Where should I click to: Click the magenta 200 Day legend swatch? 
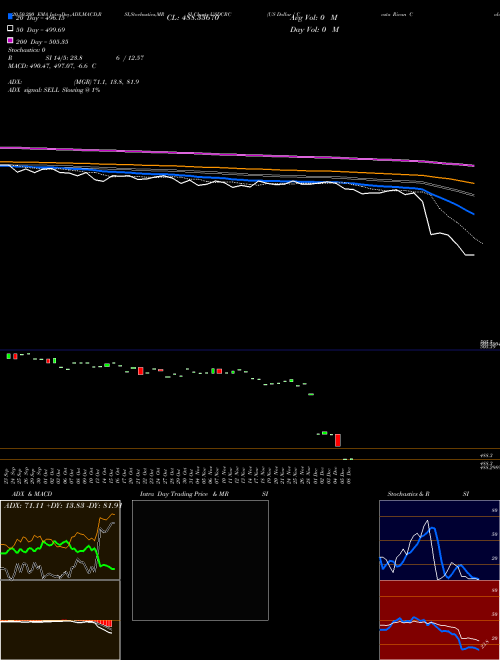pos(10,40)
